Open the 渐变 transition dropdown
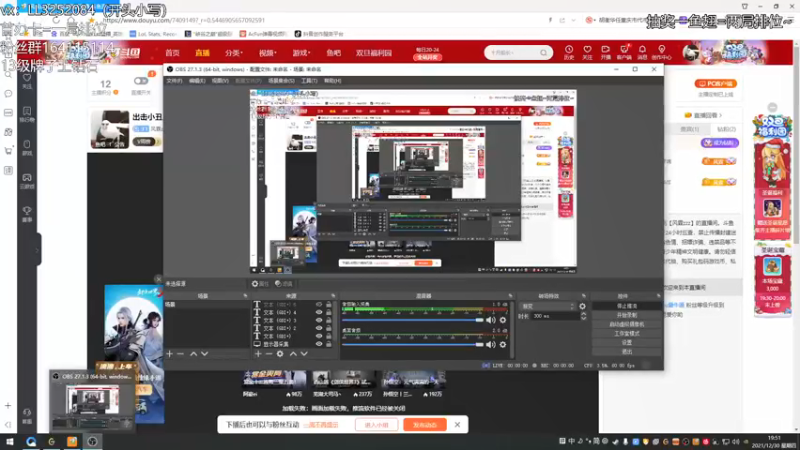Image resolution: width=800 pixels, height=450 pixels. click(548, 306)
